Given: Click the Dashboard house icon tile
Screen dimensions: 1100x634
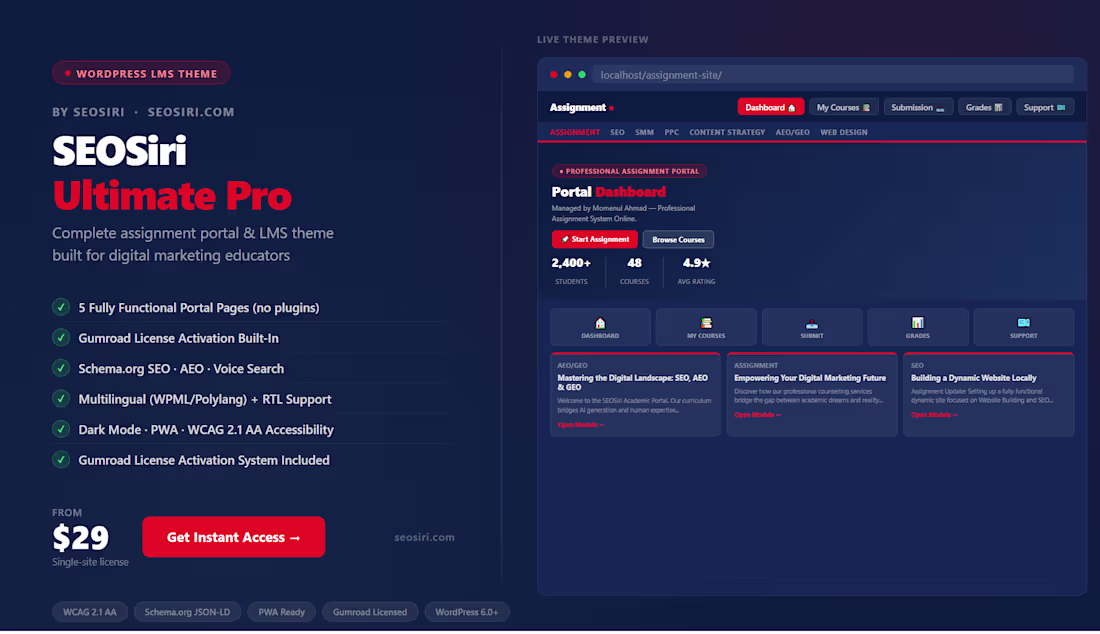Looking at the screenshot, I should click(600, 327).
